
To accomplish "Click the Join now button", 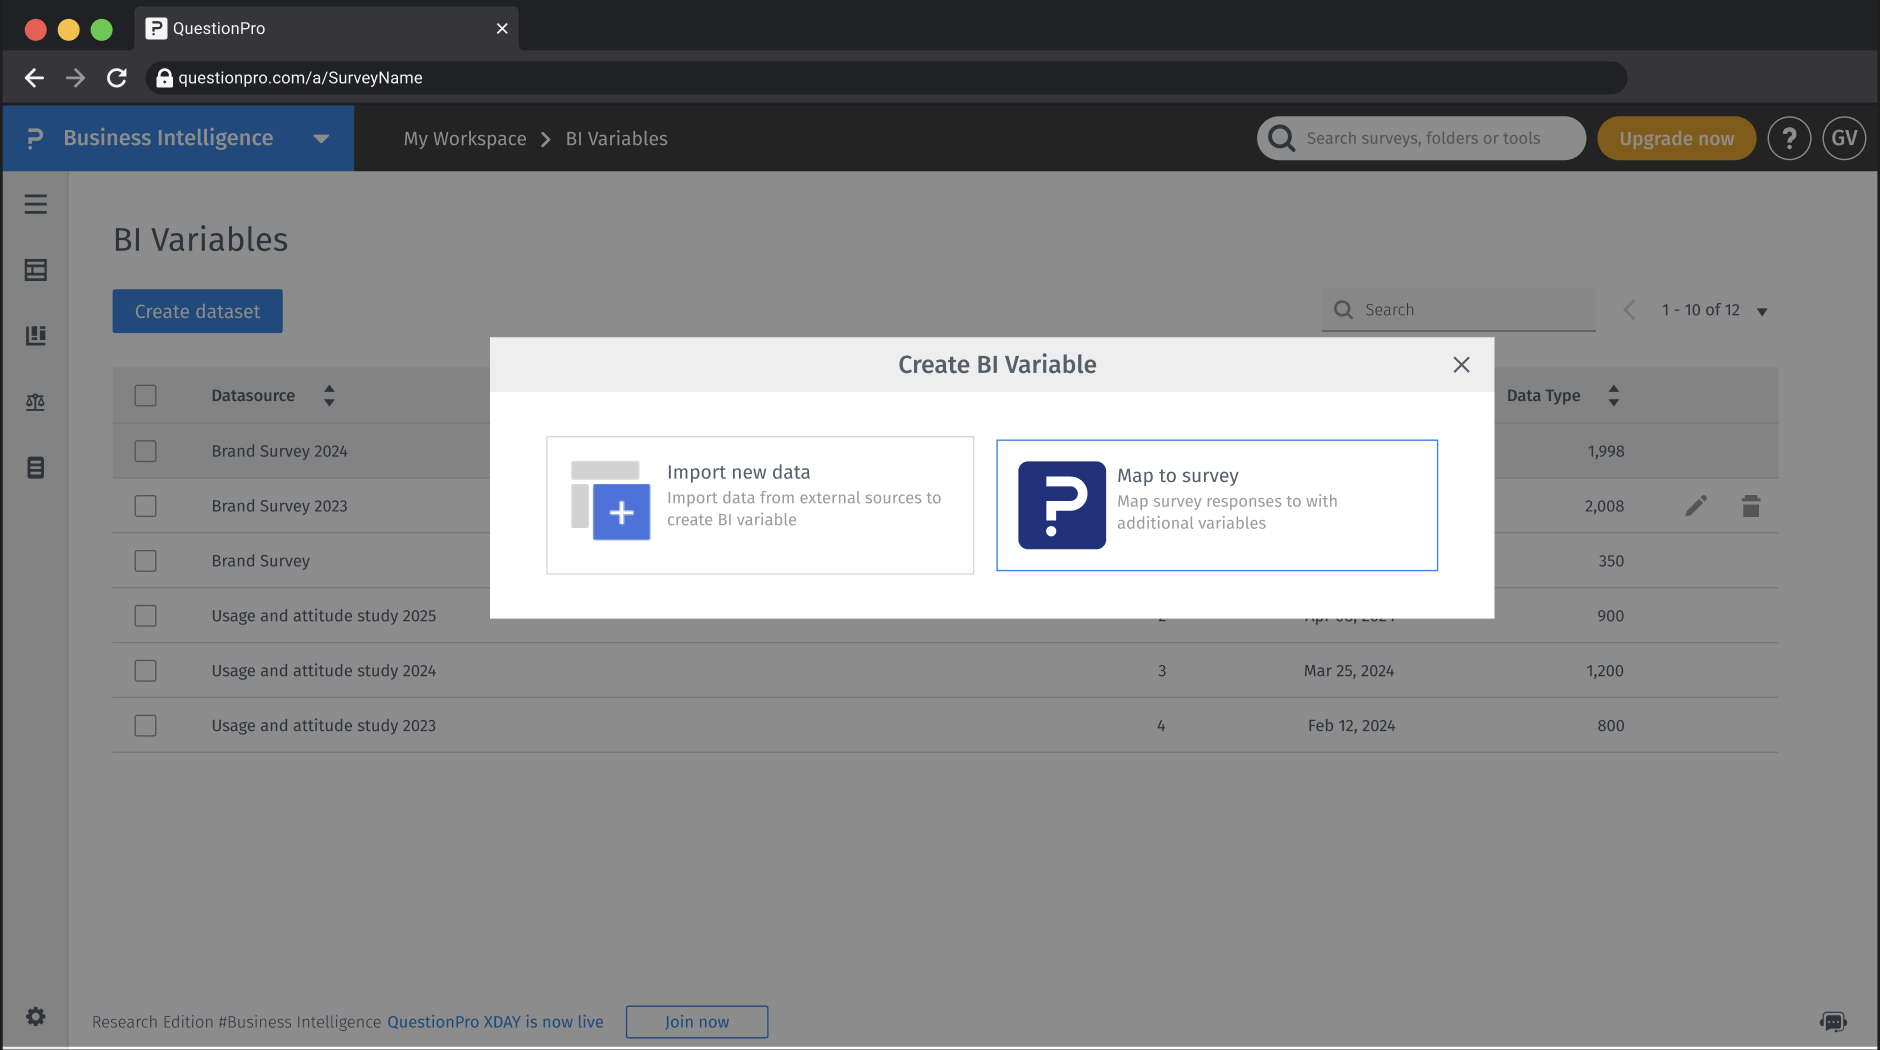I will [697, 1022].
